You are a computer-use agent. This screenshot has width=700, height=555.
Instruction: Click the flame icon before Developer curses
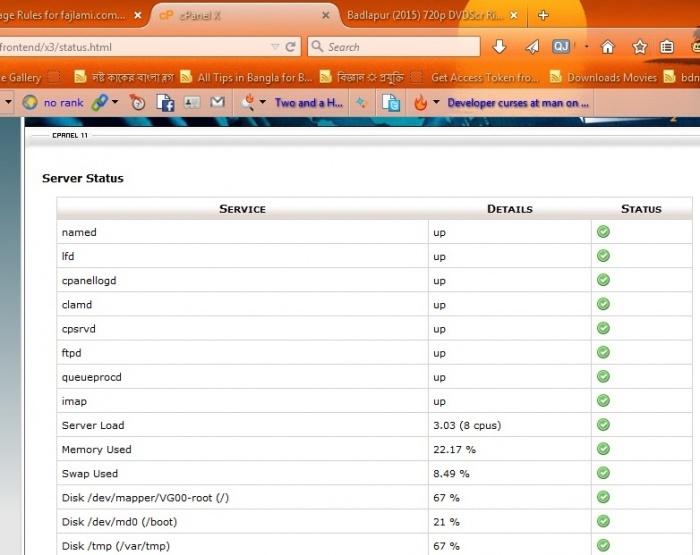click(421, 103)
